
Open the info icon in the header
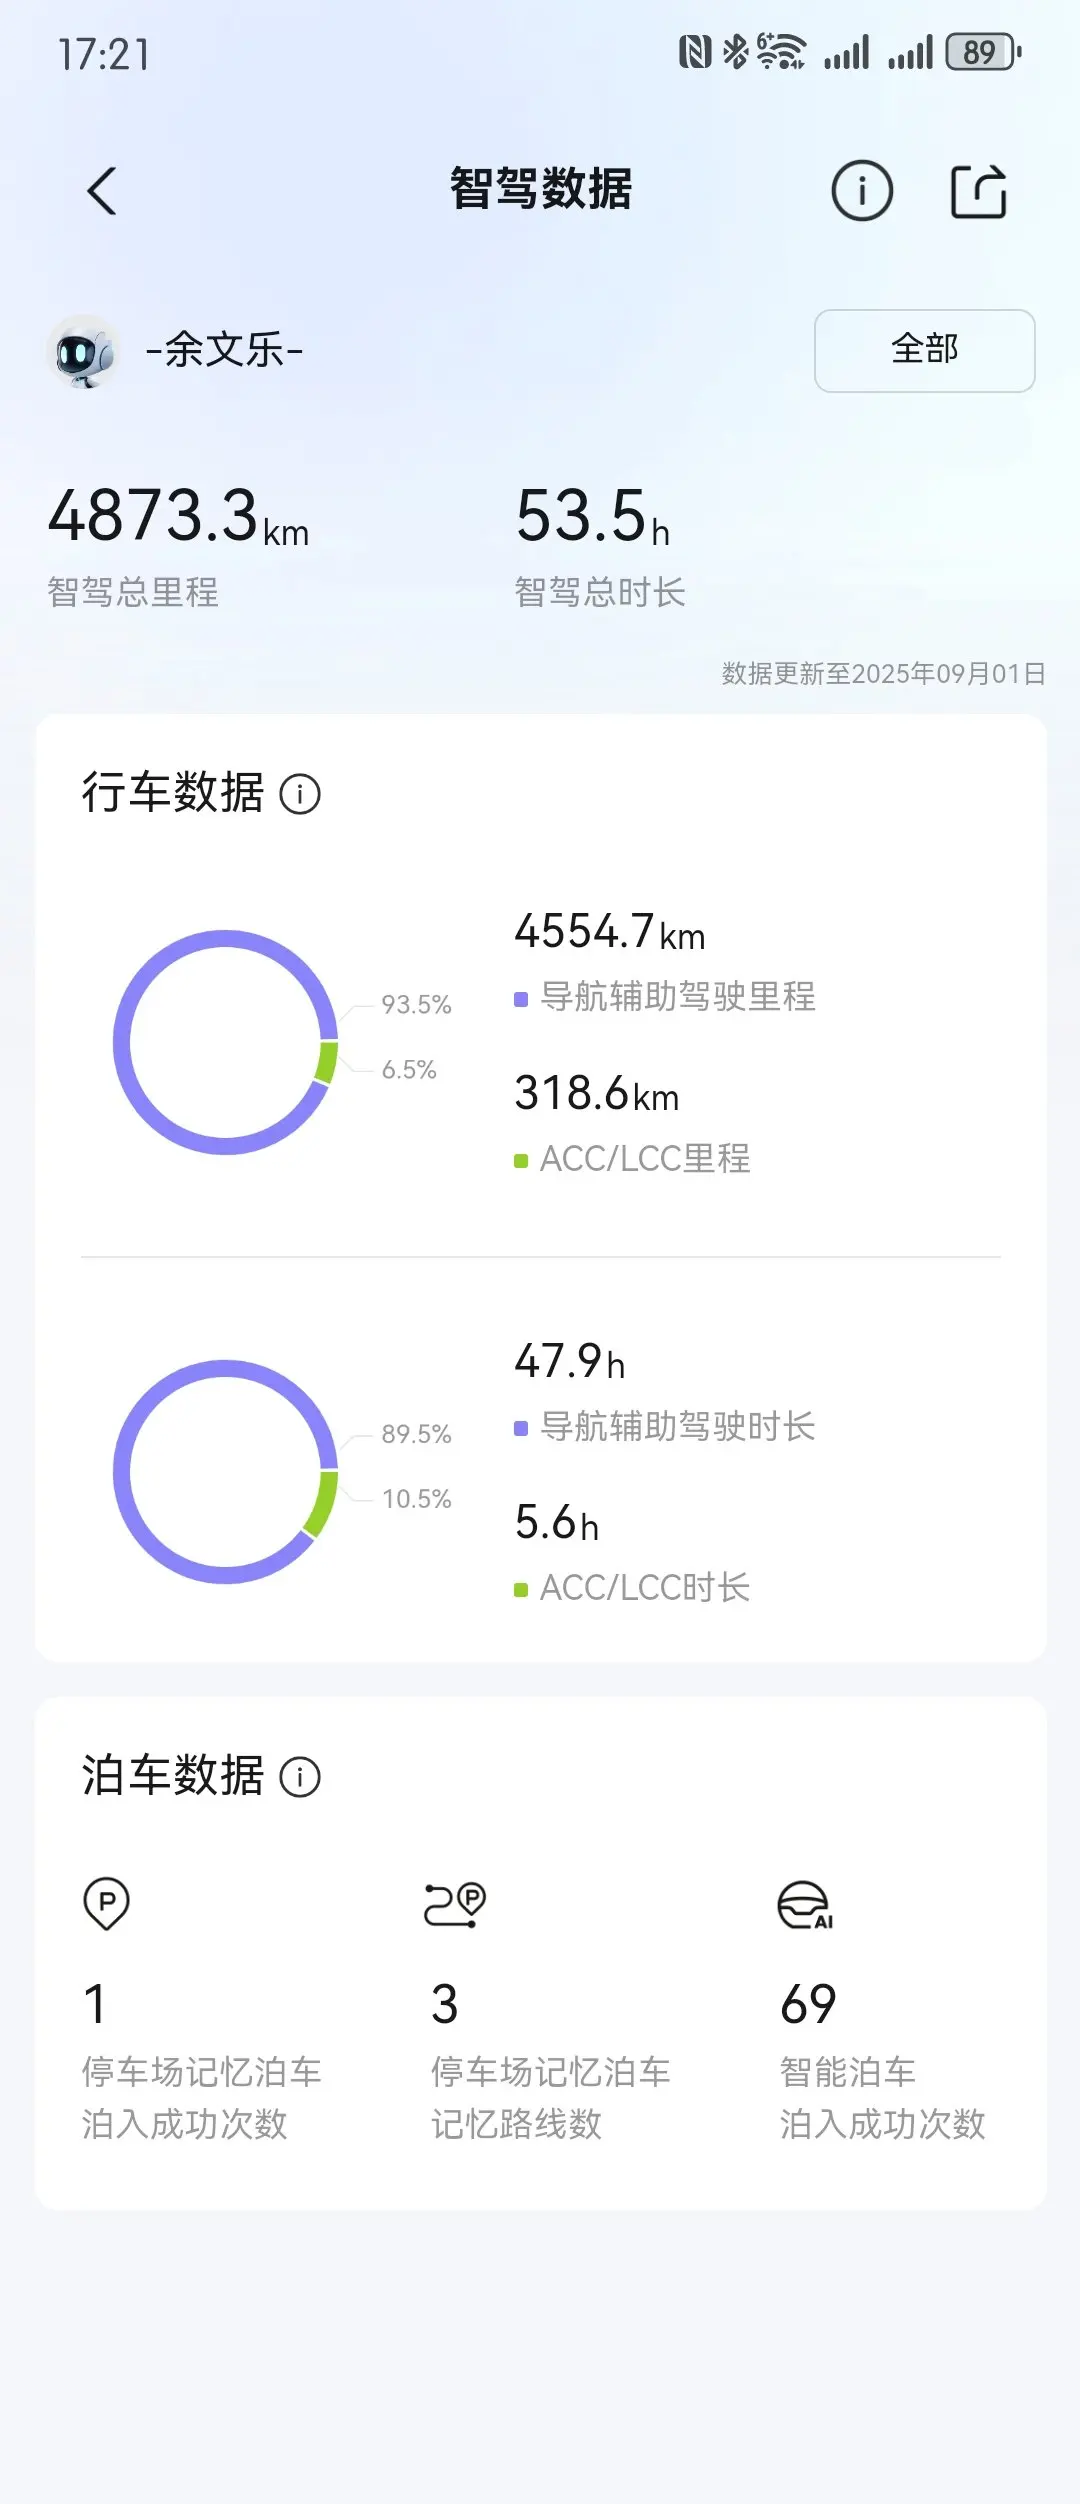tap(862, 190)
